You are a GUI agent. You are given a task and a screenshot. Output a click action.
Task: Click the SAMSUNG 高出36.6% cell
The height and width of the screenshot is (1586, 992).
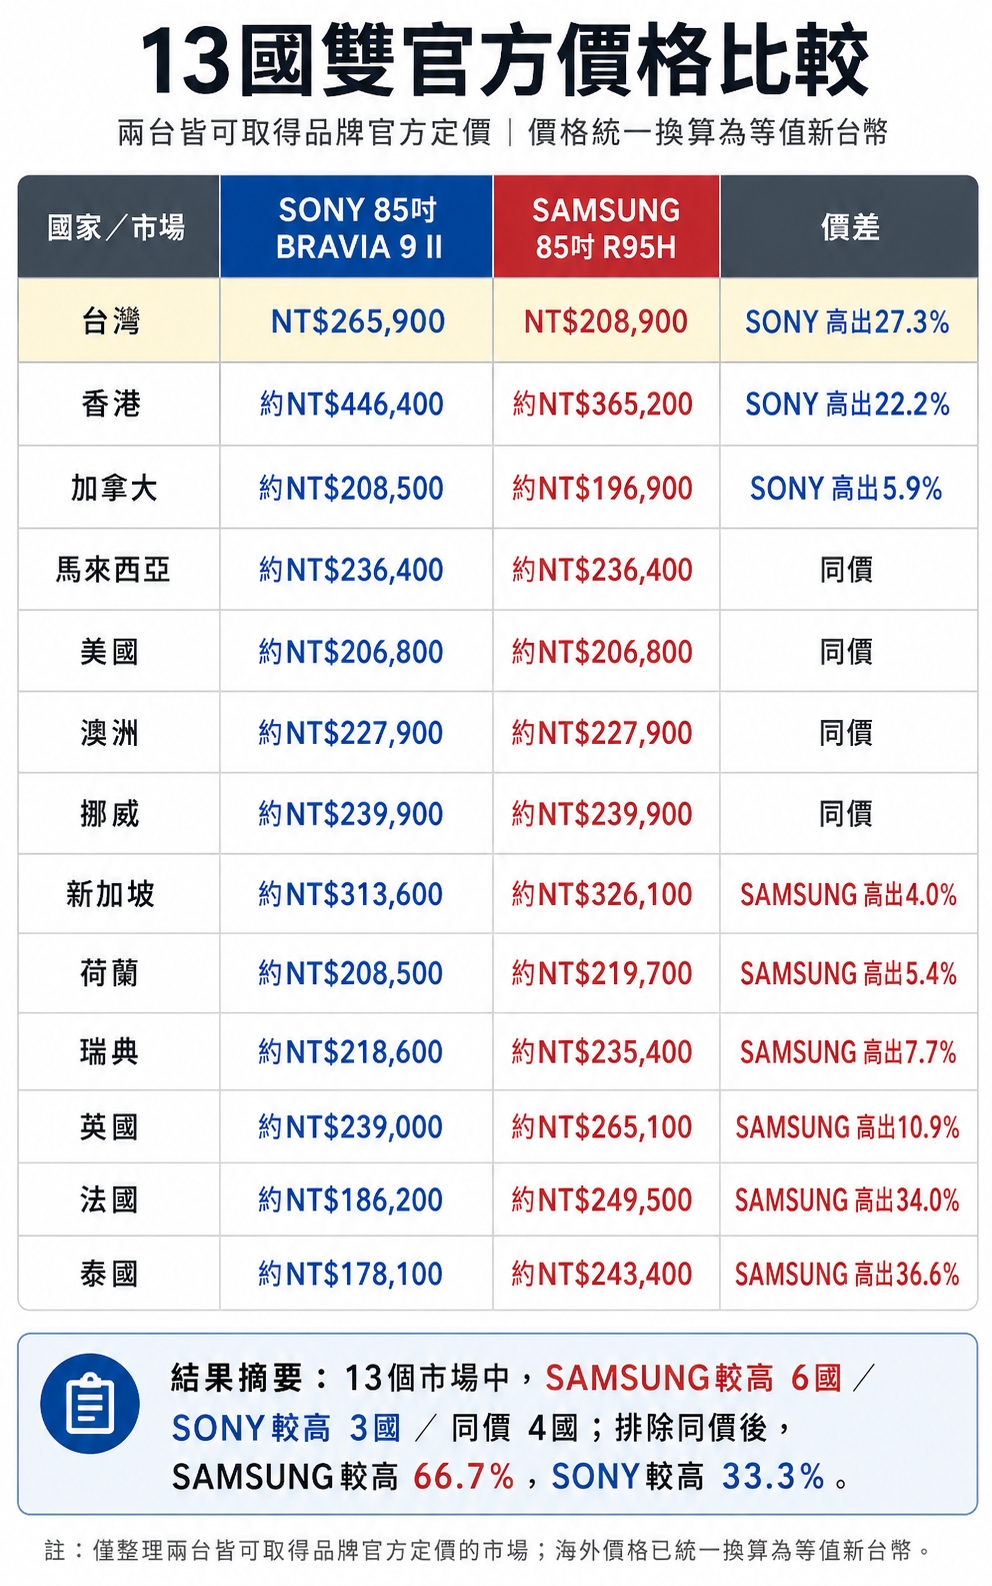pyautogui.click(x=848, y=1274)
